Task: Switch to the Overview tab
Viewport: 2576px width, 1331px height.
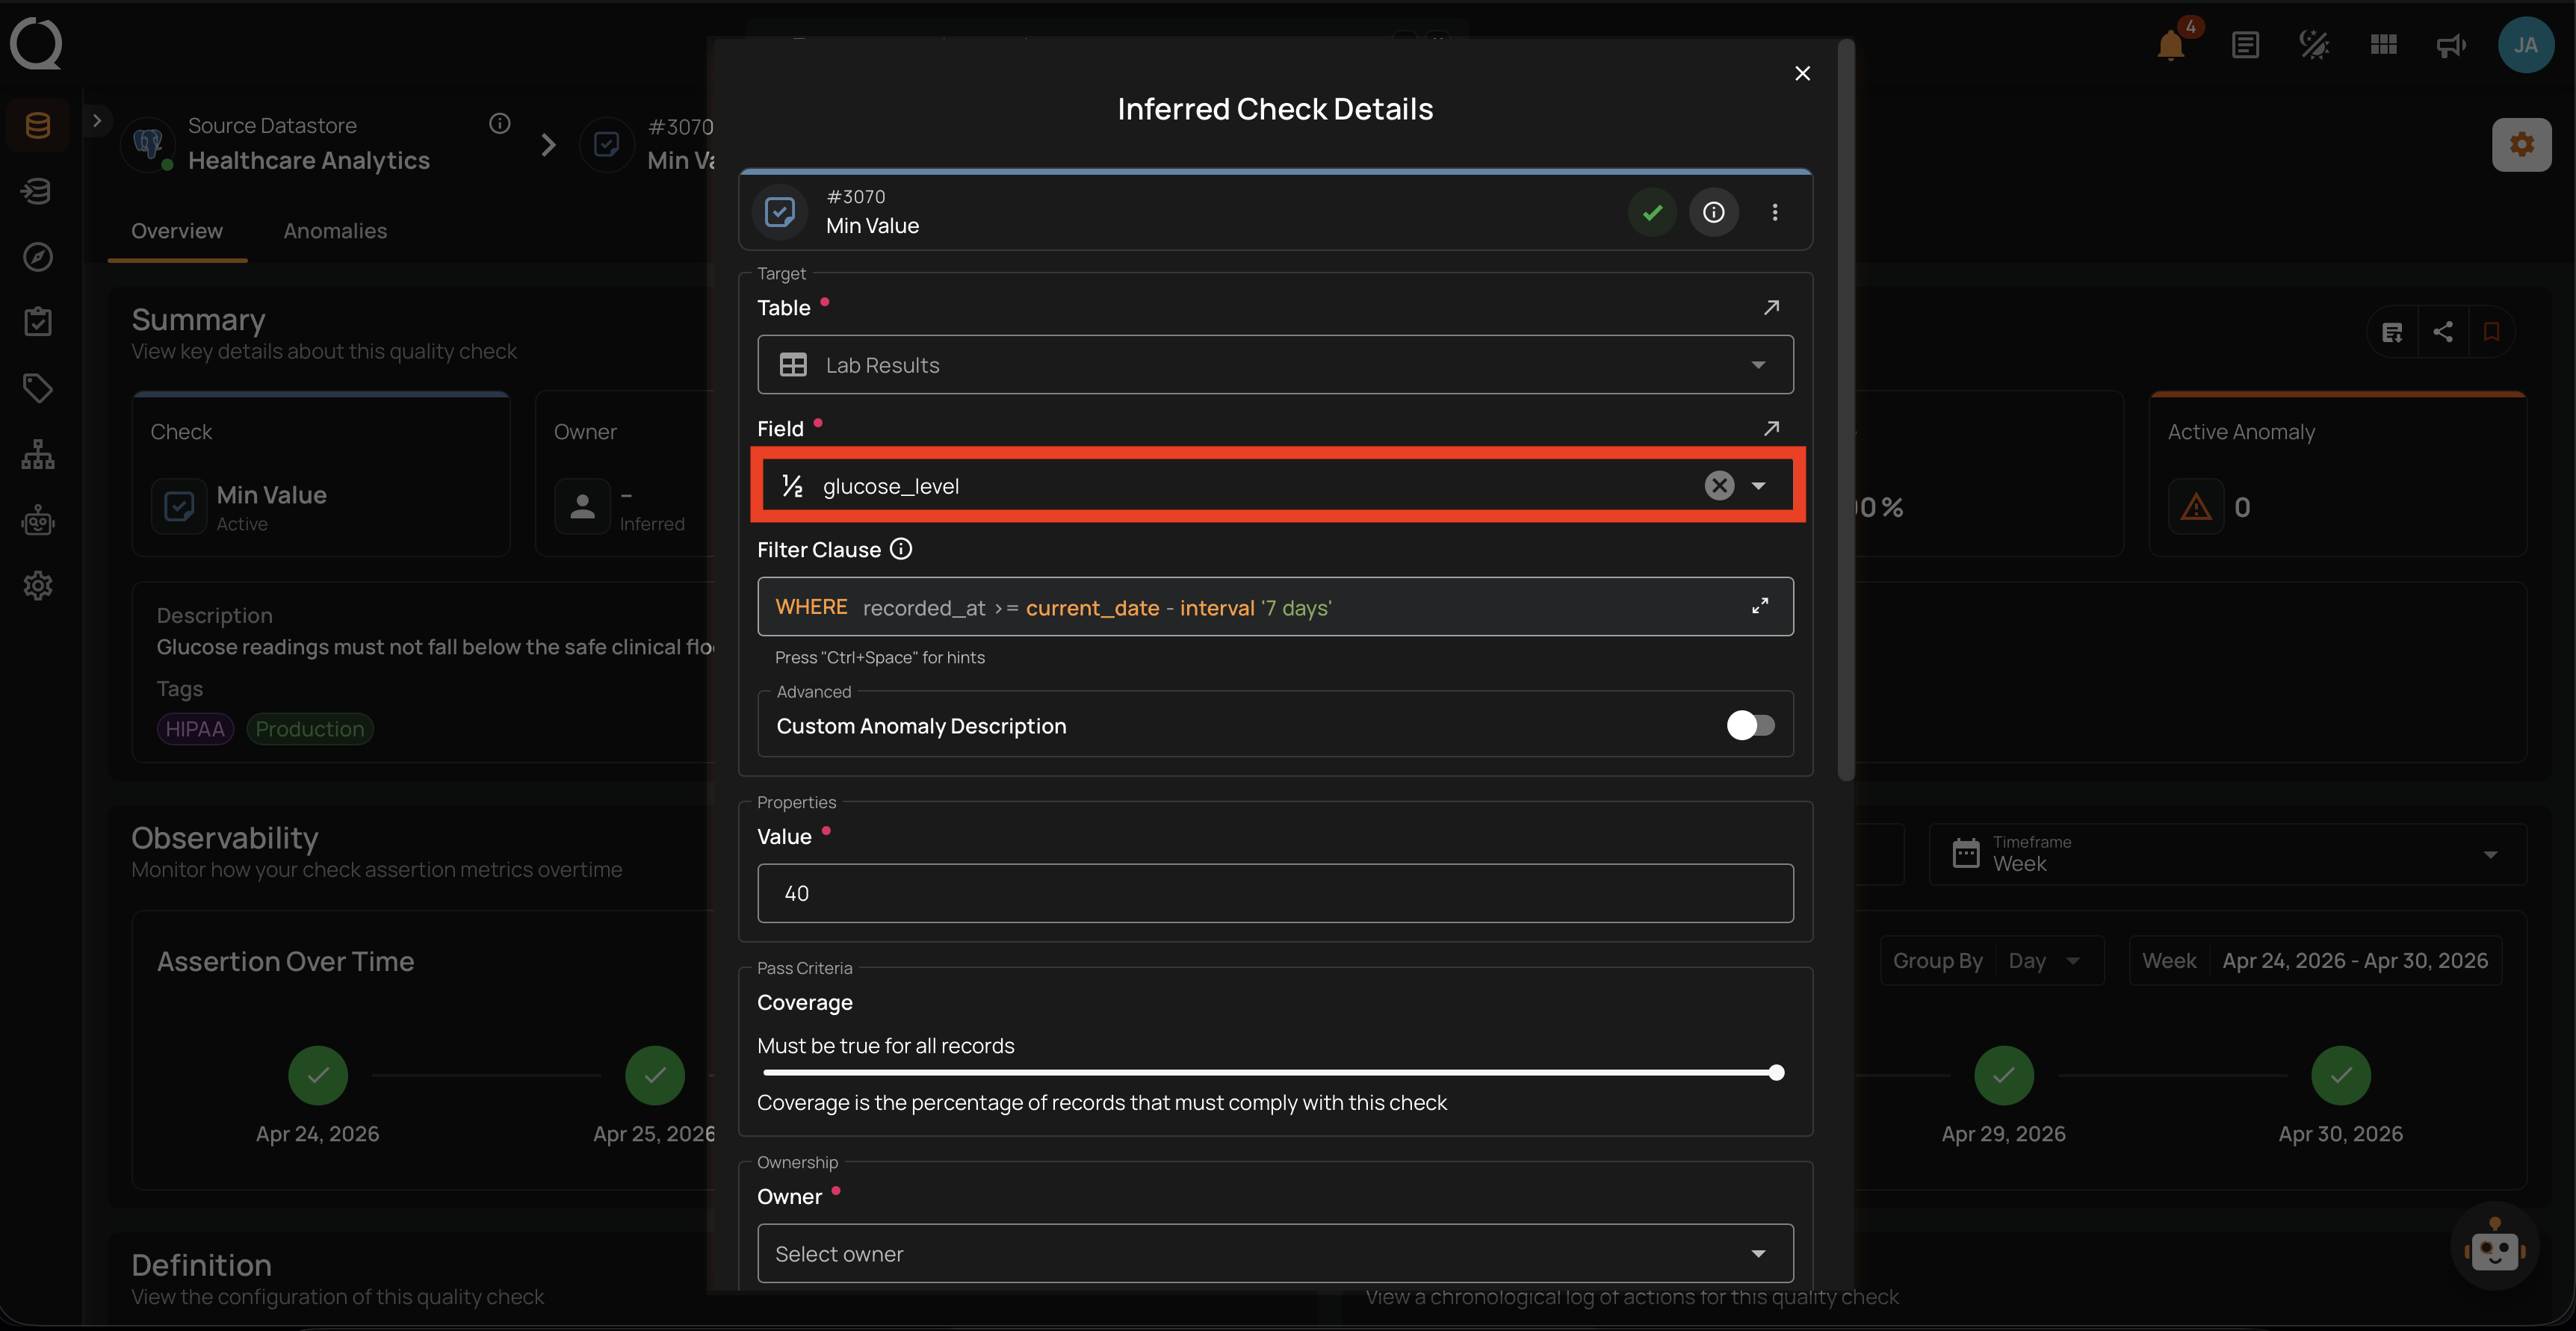Action: click(177, 231)
